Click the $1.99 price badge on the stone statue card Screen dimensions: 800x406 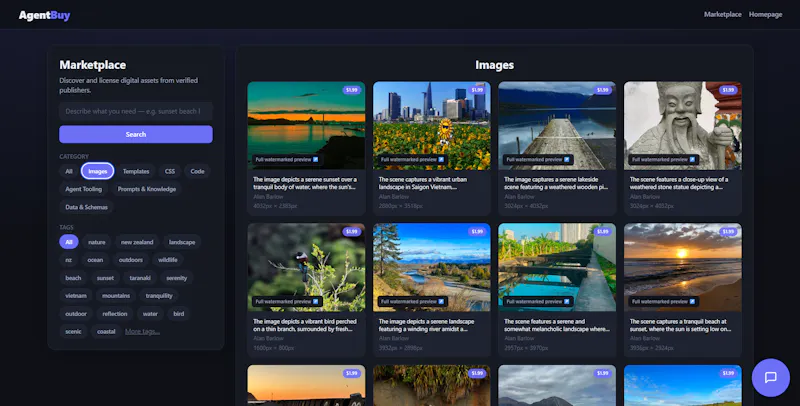click(x=728, y=90)
